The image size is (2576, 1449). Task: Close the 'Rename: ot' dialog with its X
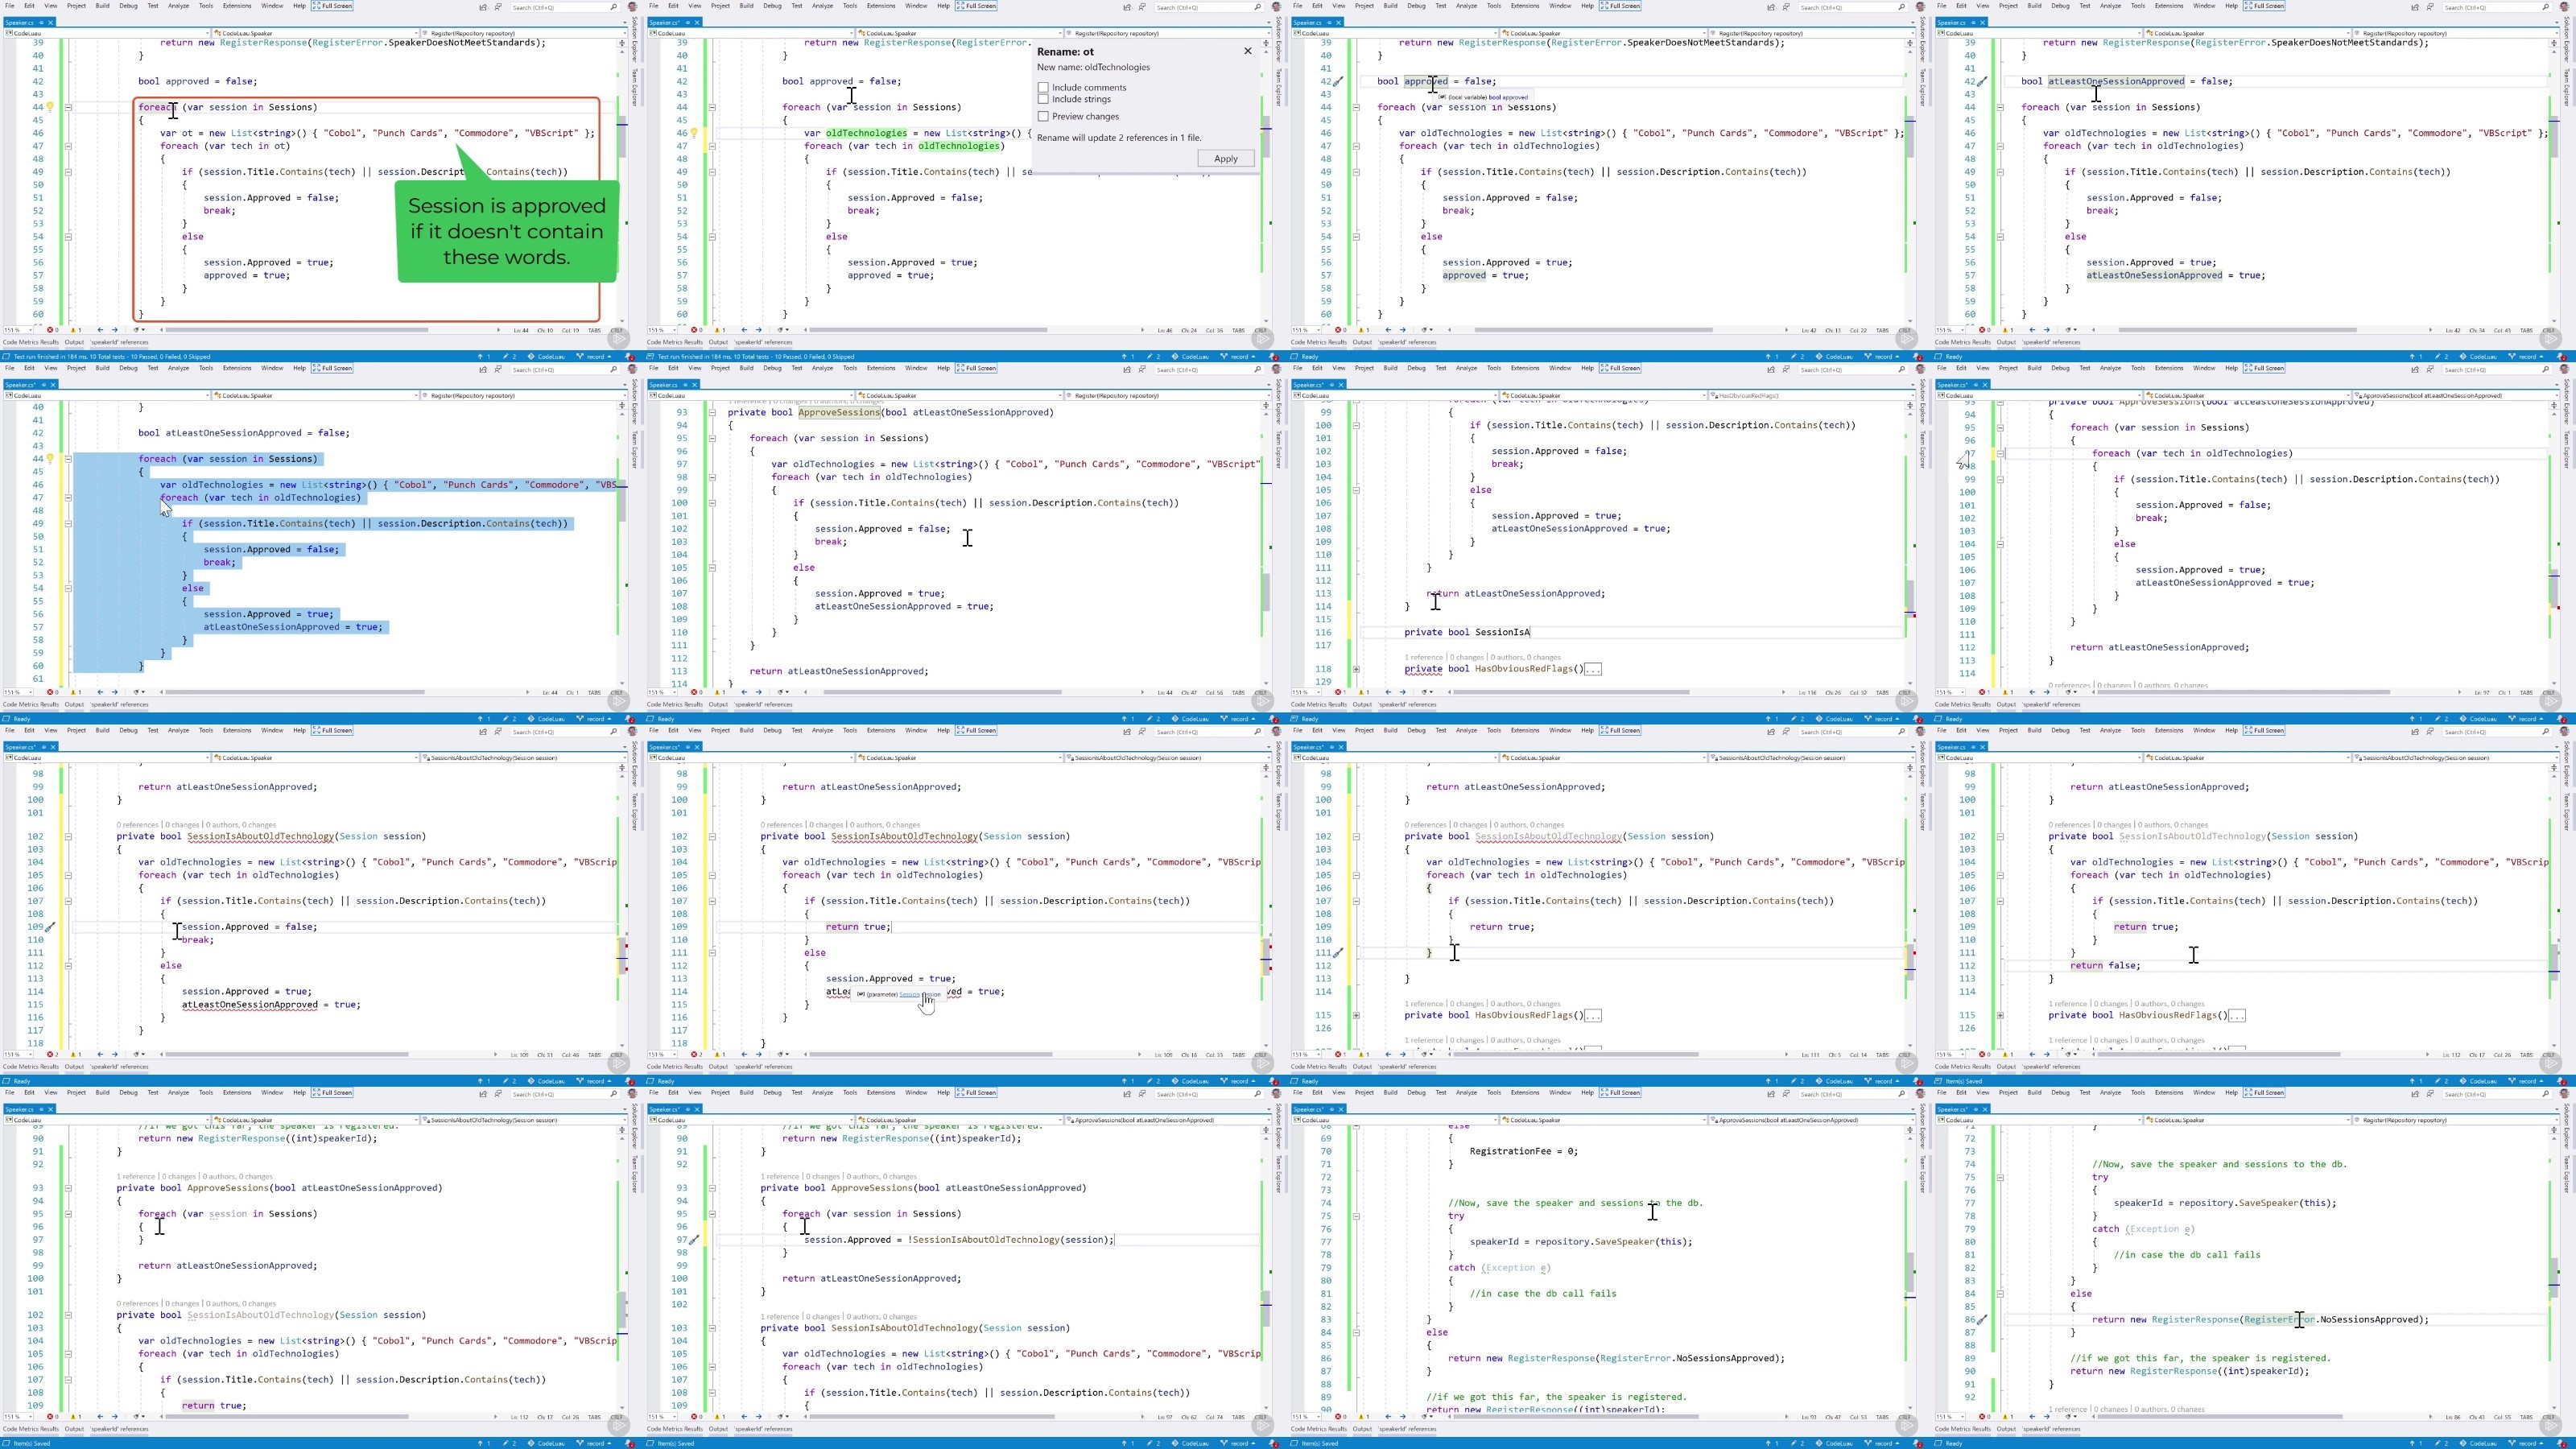point(1247,51)
